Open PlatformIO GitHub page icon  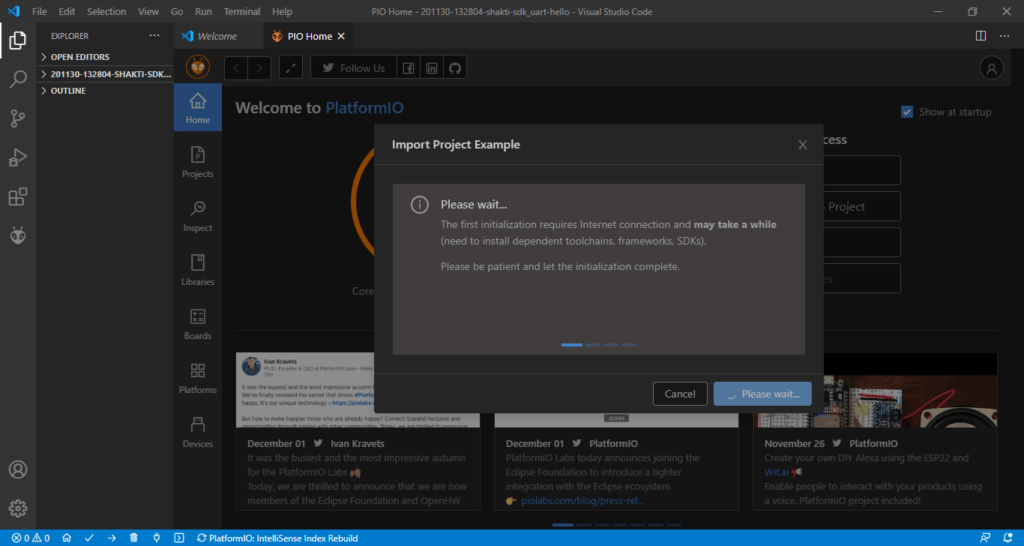click(x=455, y=68)
